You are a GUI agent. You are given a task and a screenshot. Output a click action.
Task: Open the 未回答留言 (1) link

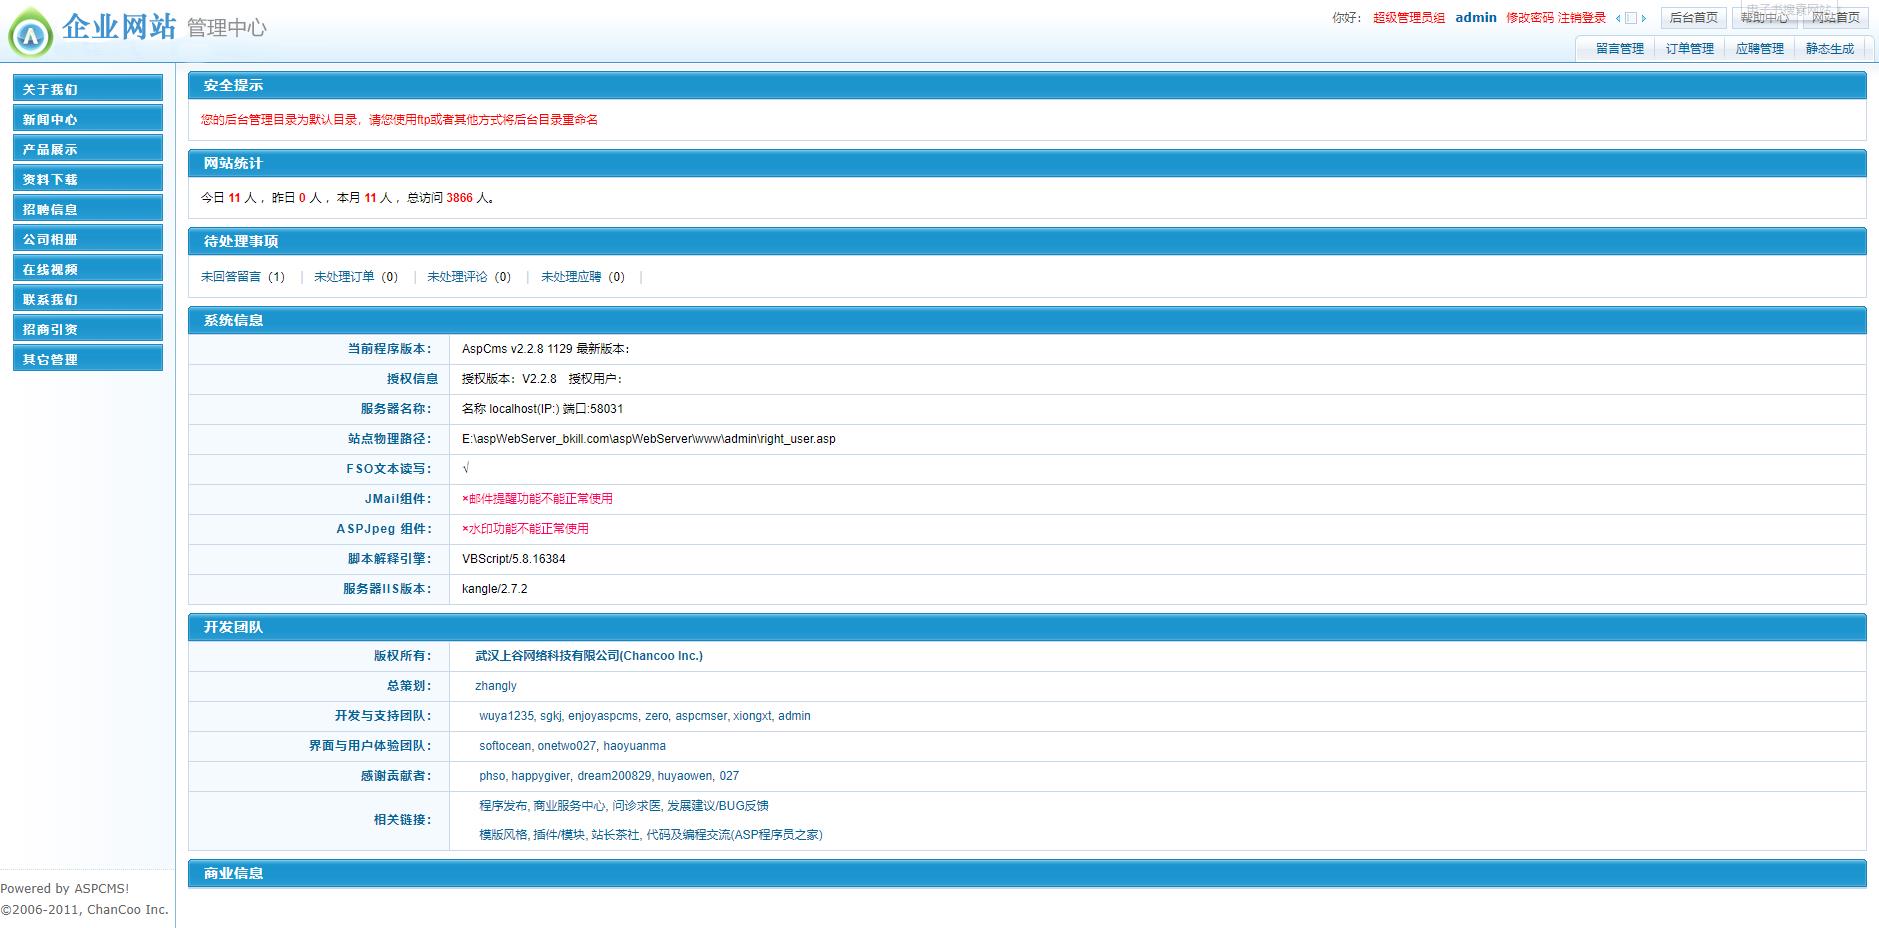(243, 277)
